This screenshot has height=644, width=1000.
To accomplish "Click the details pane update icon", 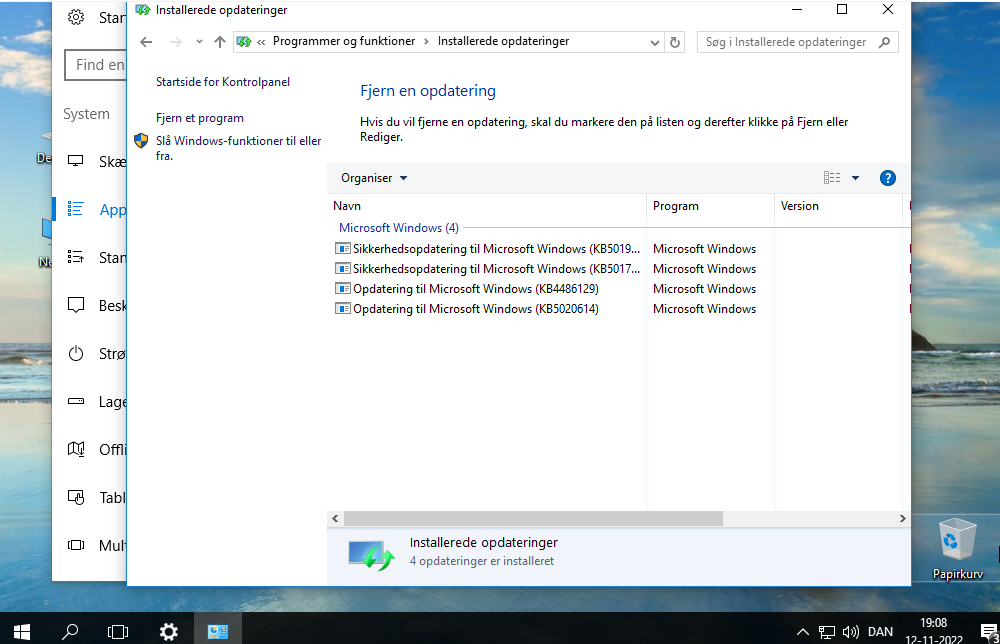I will click(371, 555).
